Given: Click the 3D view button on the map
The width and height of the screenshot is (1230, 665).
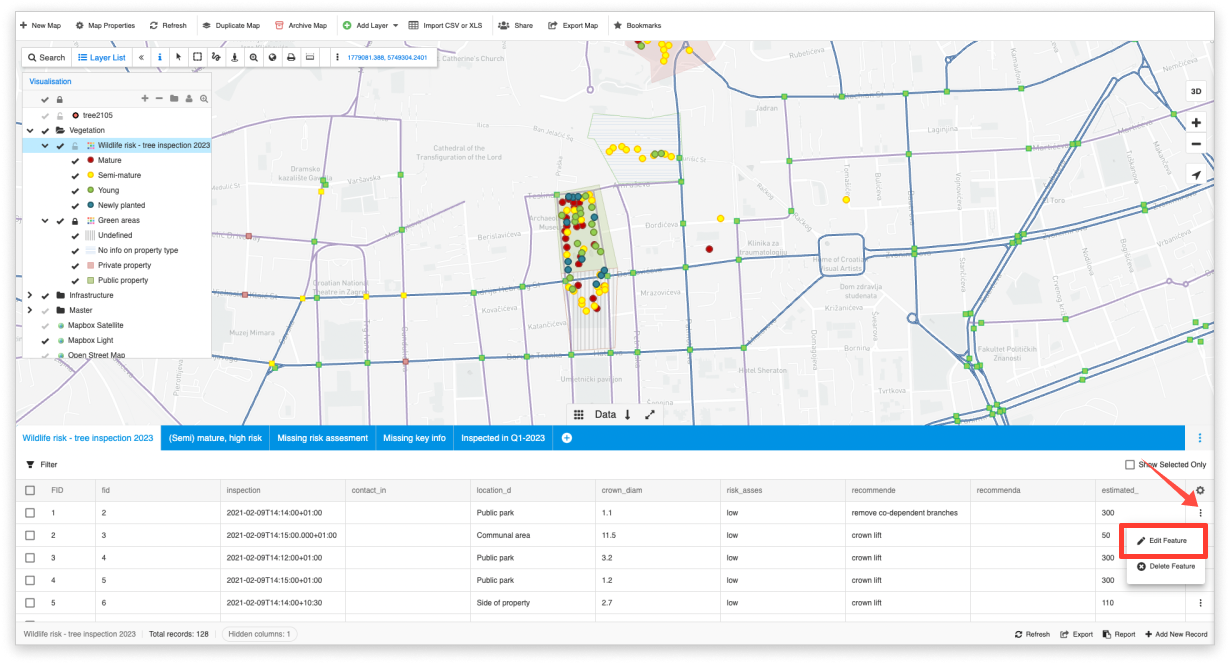Looking at the screenshot, I should click(1195, 89).
